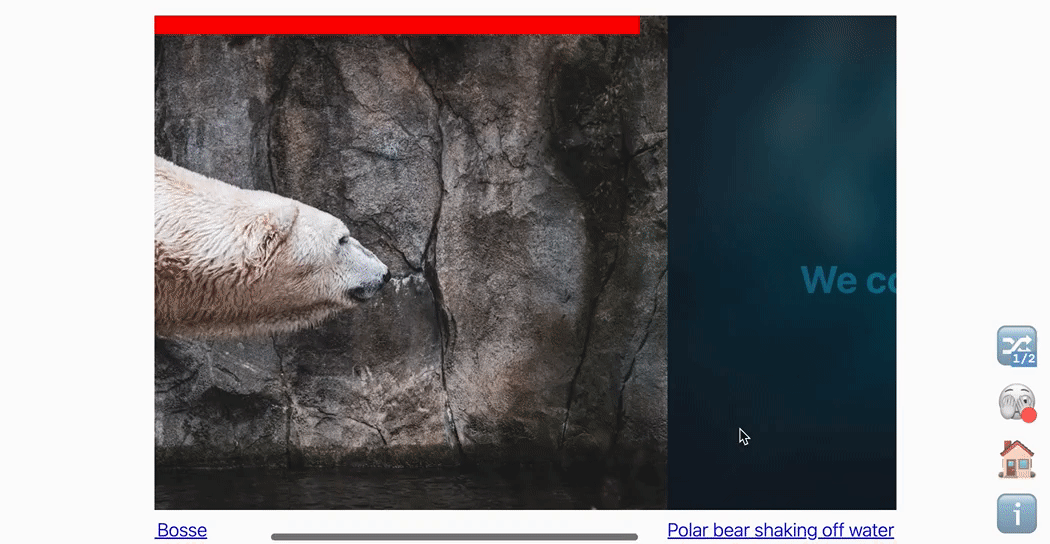Click the red progress bar

click(x=397, y=25)
